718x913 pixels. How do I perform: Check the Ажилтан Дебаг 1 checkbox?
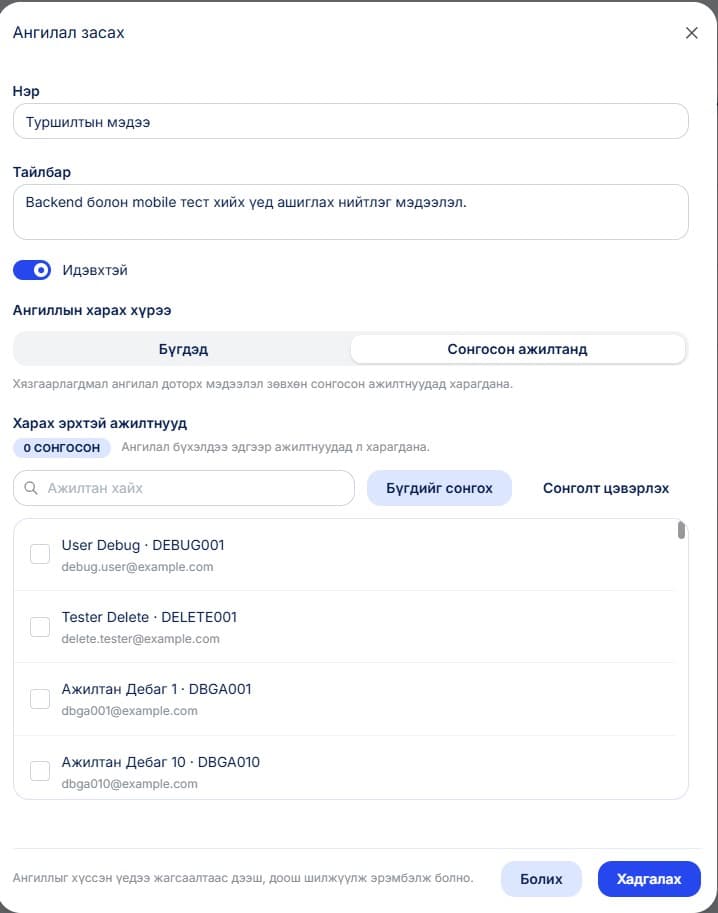point(40,699)
